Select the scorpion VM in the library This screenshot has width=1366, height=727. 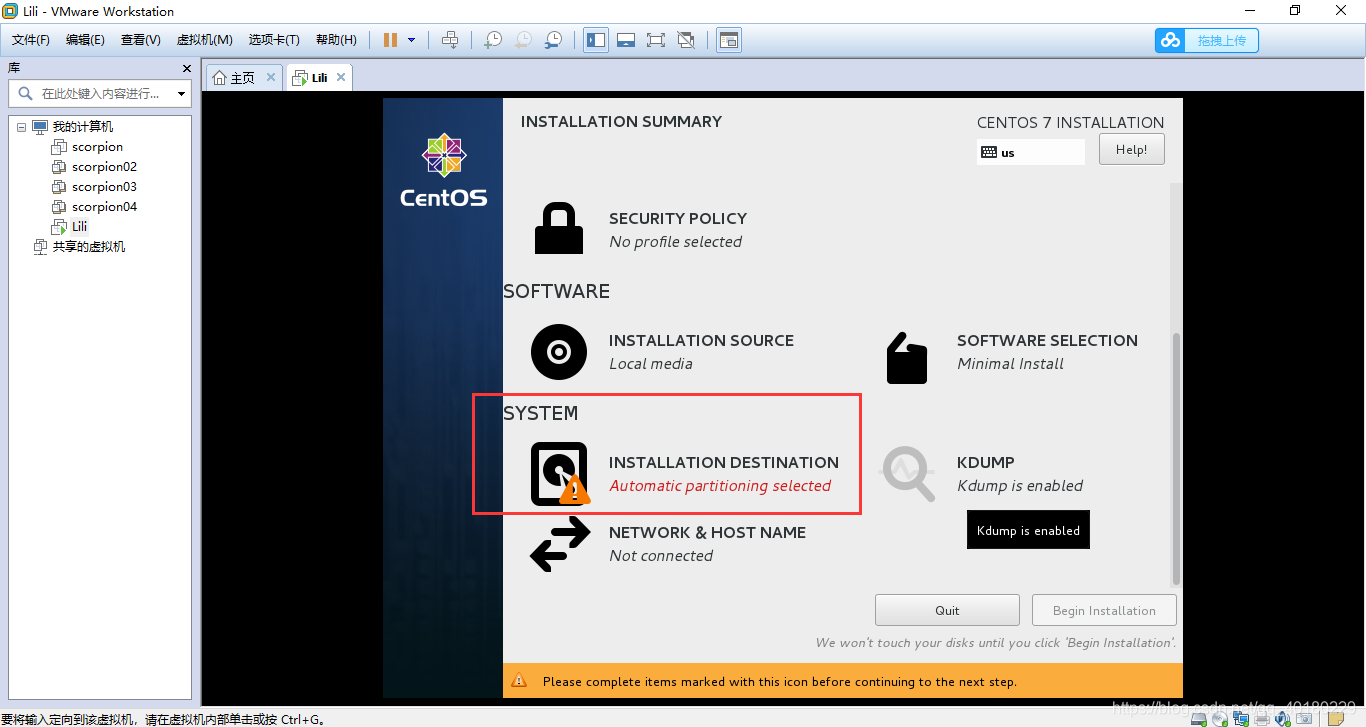(x=97, y=147)
